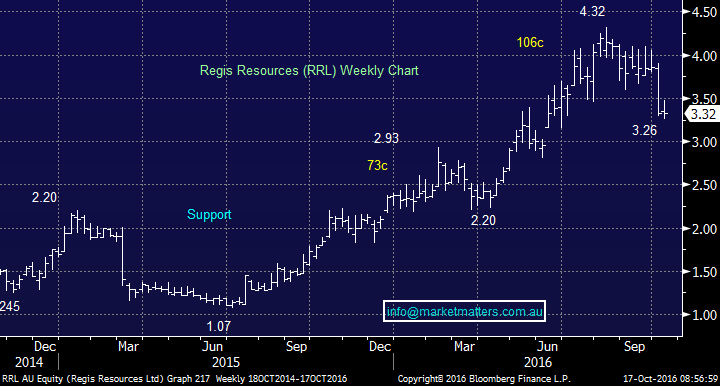
Task: Click the 'RRL AU Equity' footer text
Action: point(33,379)
